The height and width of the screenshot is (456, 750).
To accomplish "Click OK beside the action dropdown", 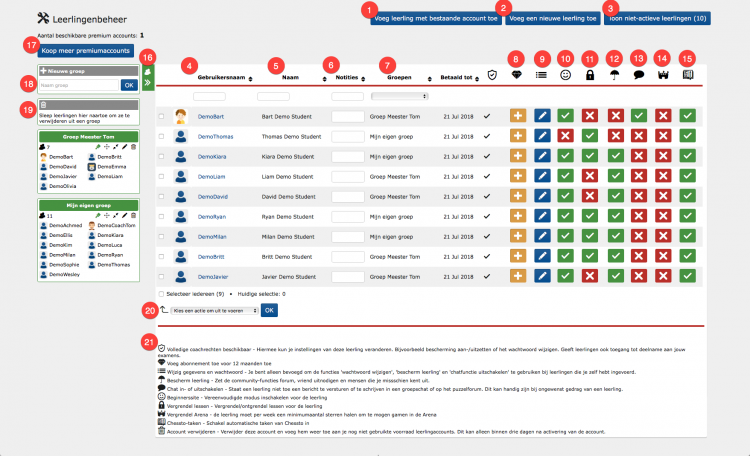I will tap(269, 310).
